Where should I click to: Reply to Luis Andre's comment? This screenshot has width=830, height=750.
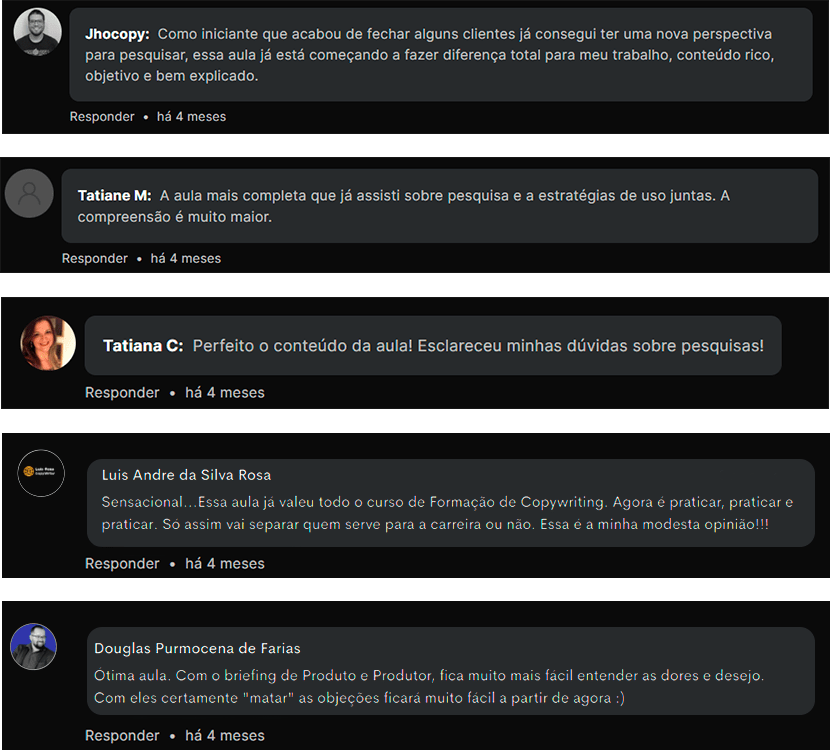coord(122,563)
